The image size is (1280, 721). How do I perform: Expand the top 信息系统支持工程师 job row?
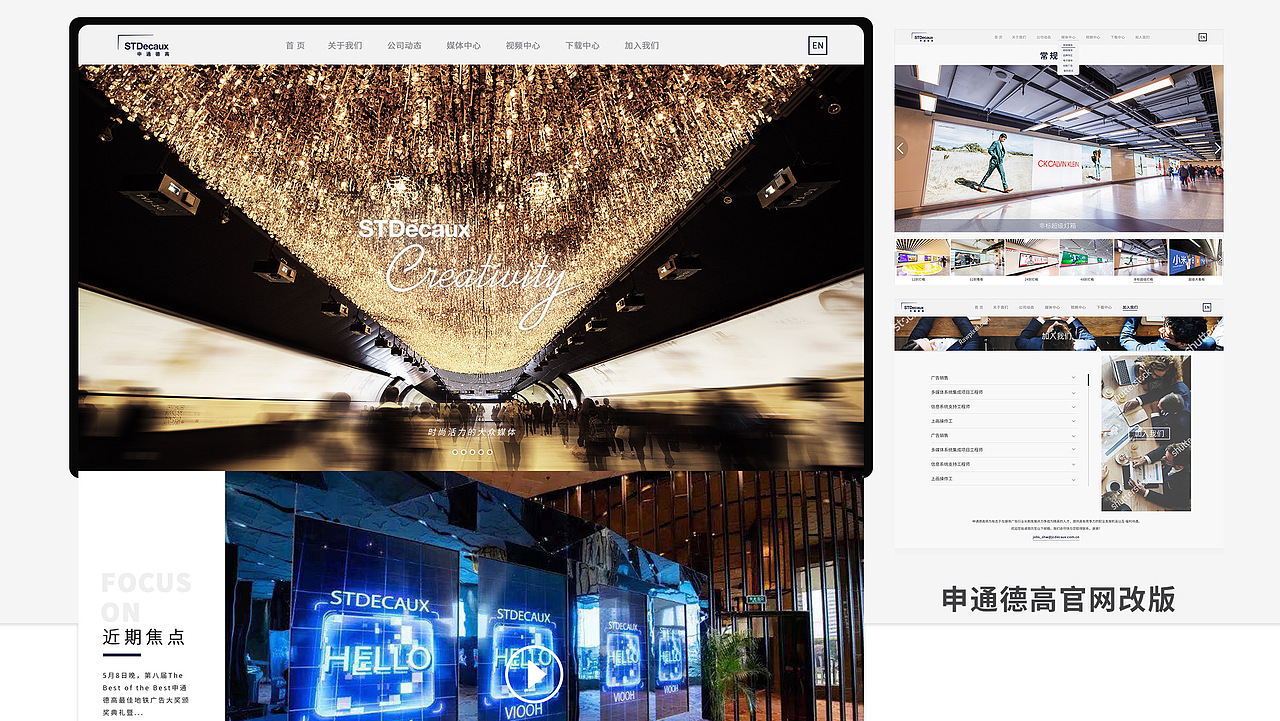coord(1004,407)
